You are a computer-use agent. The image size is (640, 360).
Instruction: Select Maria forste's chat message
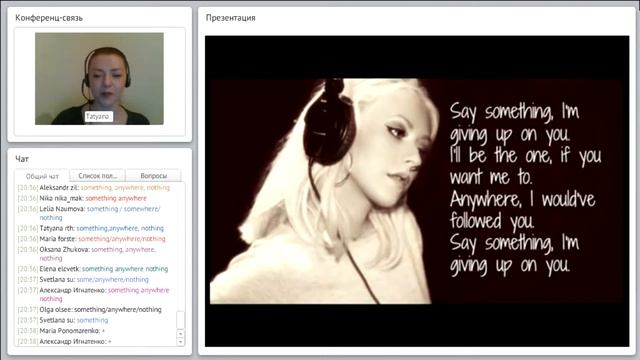(x=91, y=239)
